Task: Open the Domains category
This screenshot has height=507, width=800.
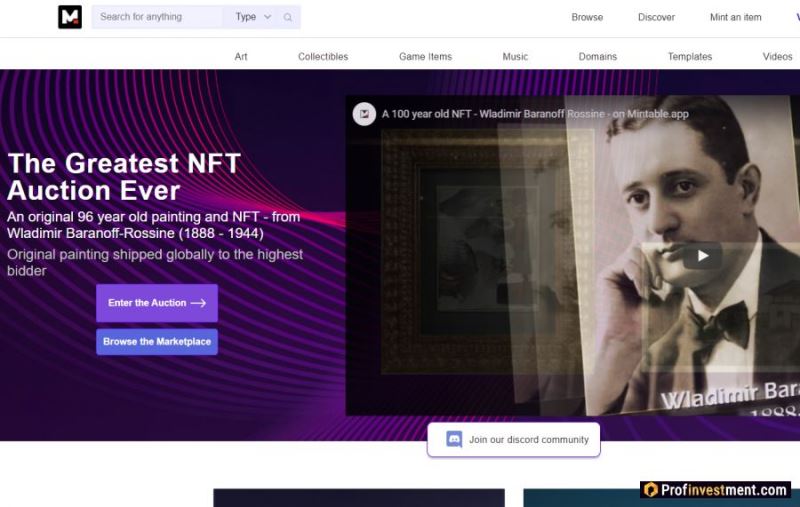Action: (x=597, y=57)
